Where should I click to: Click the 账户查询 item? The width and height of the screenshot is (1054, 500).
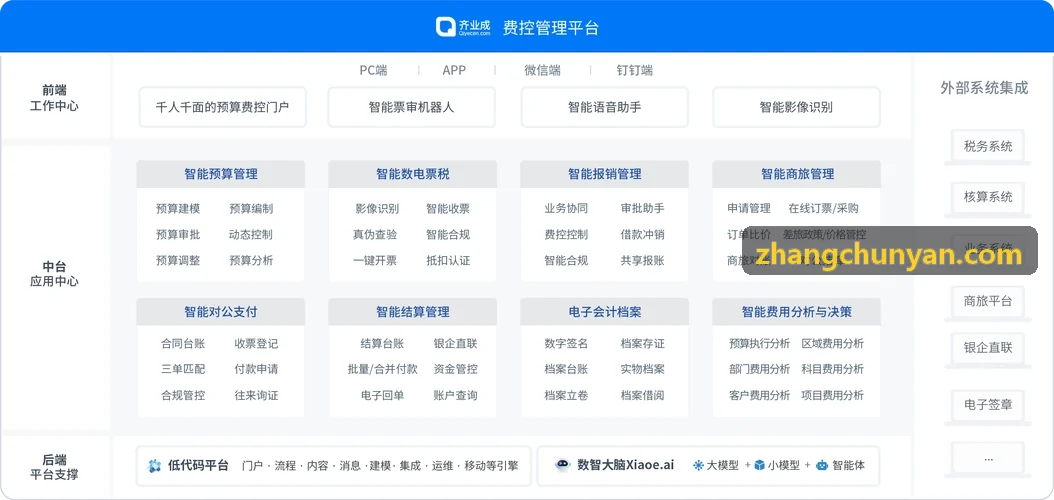(456, 396)
